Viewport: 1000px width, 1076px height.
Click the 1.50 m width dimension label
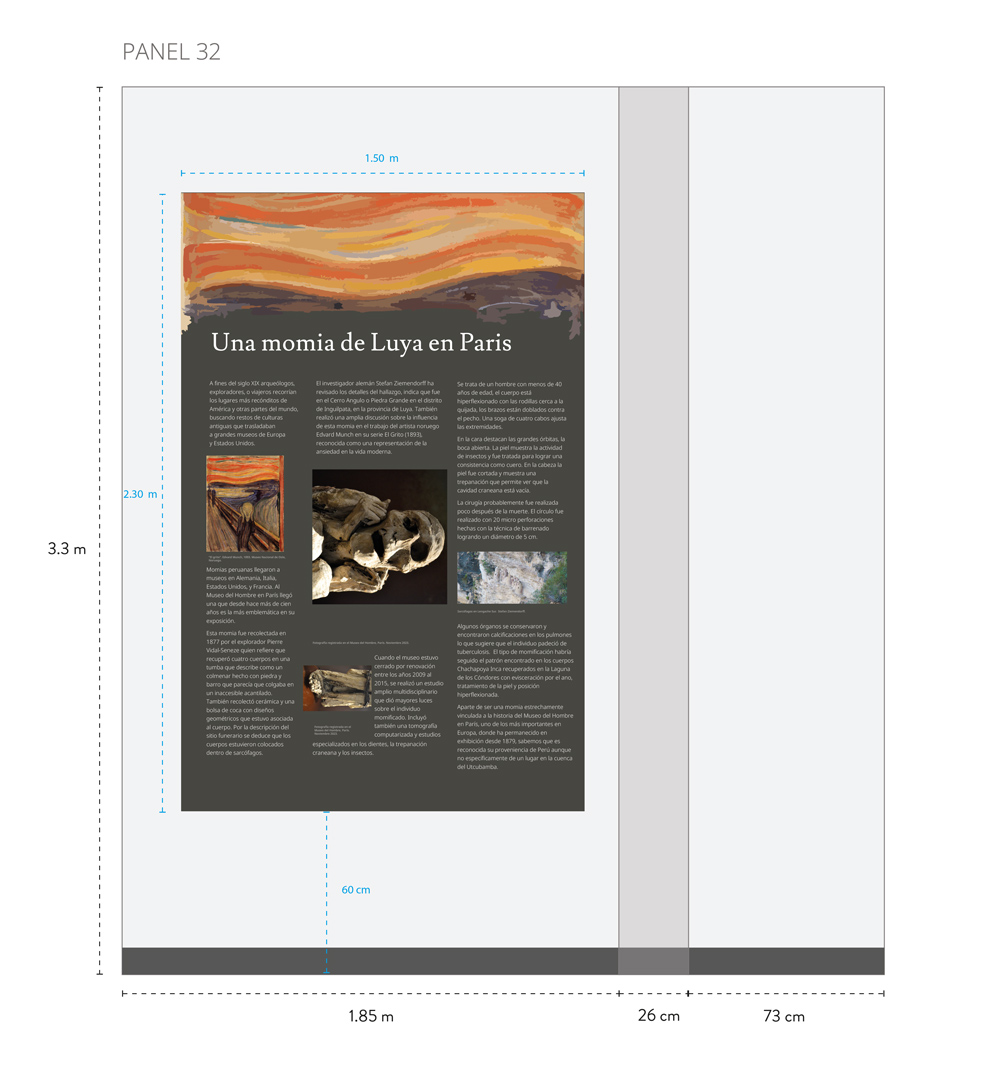pyautogui.click(x=381, y=158)
